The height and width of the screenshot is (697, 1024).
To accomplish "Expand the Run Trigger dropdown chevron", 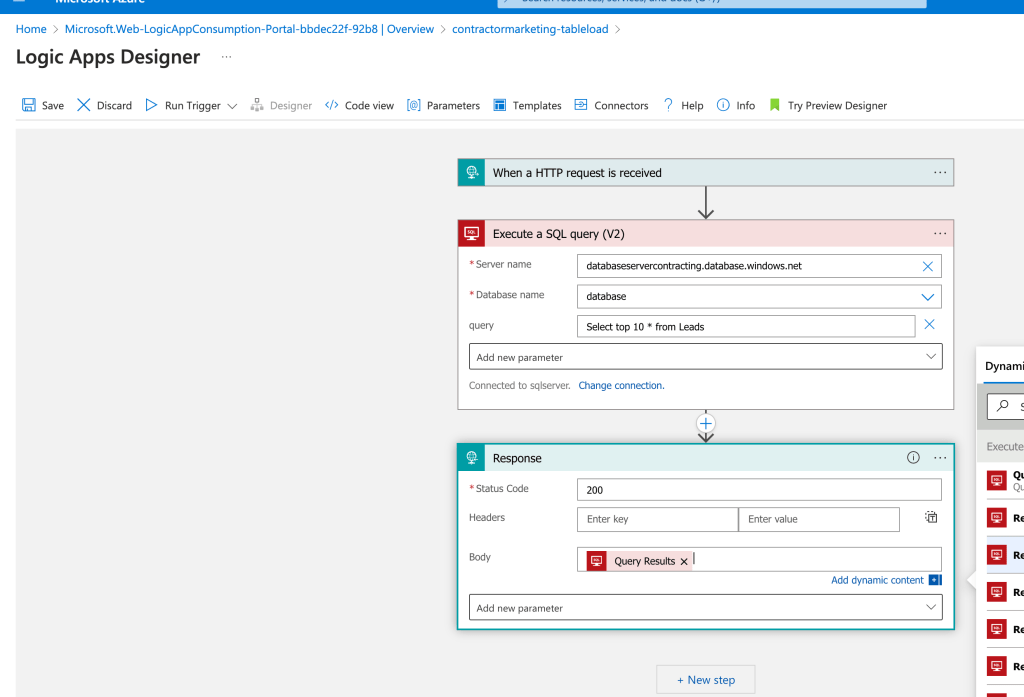I will click(232, 106).
